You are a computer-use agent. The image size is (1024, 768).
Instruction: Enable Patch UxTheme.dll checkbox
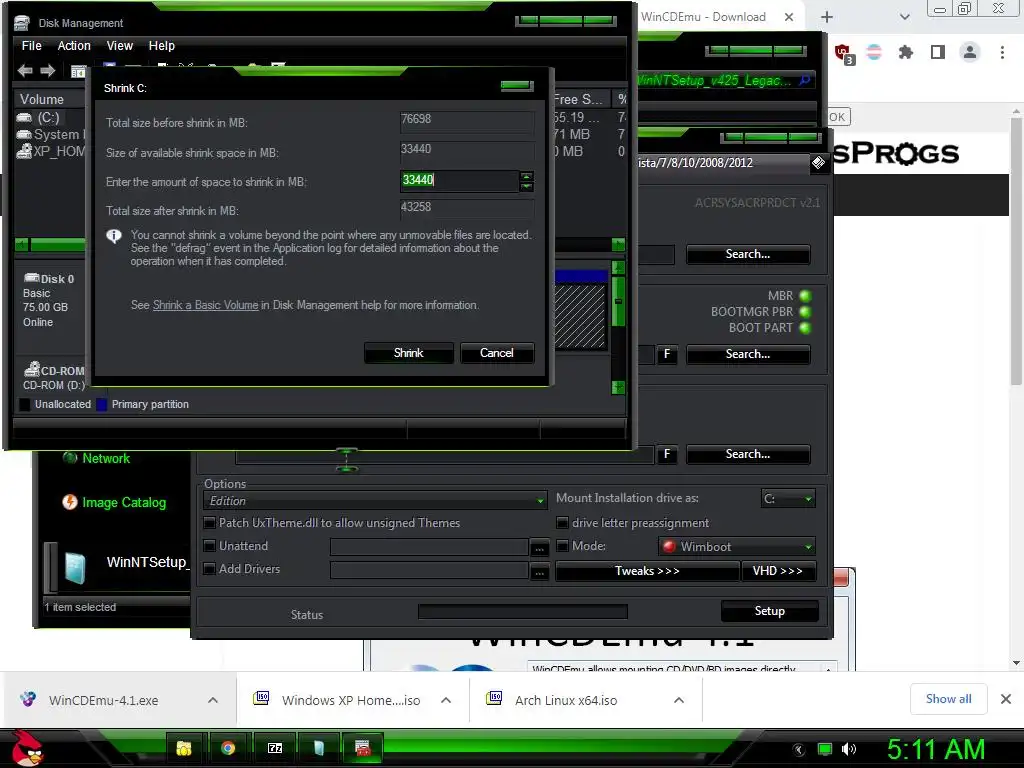point(210,522)
